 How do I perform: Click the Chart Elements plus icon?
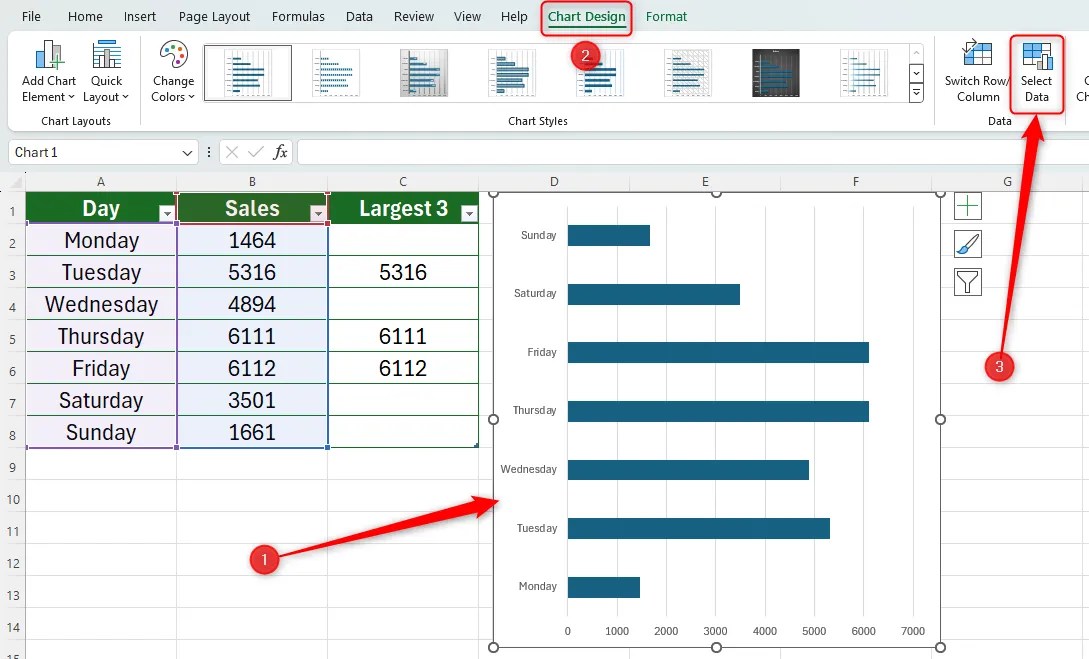[967, 206]
